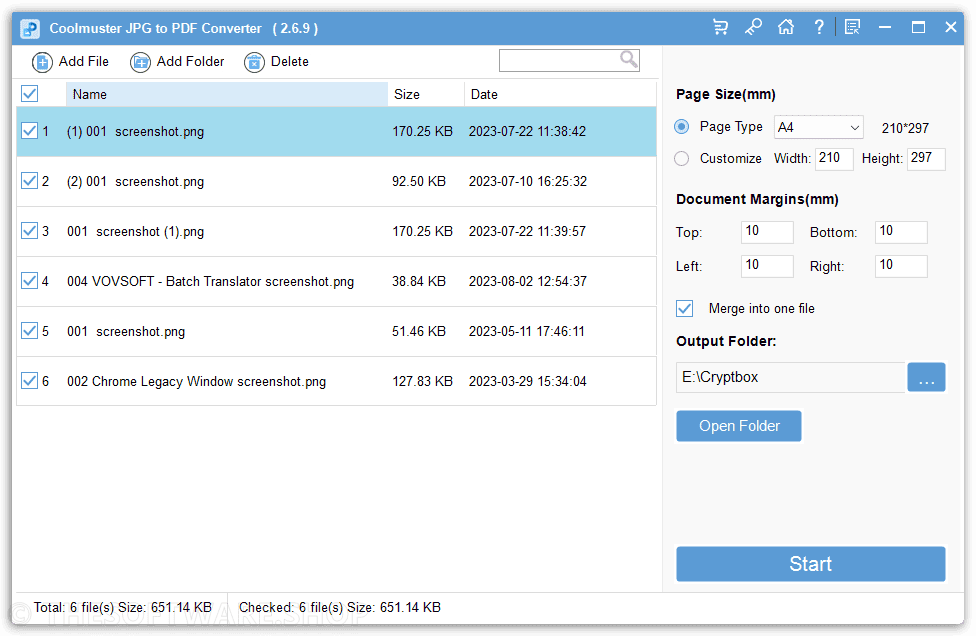The height and width of the screenshot is (636, 976).
Task: Click the search magnifier icon
Action: pos(629,60)
